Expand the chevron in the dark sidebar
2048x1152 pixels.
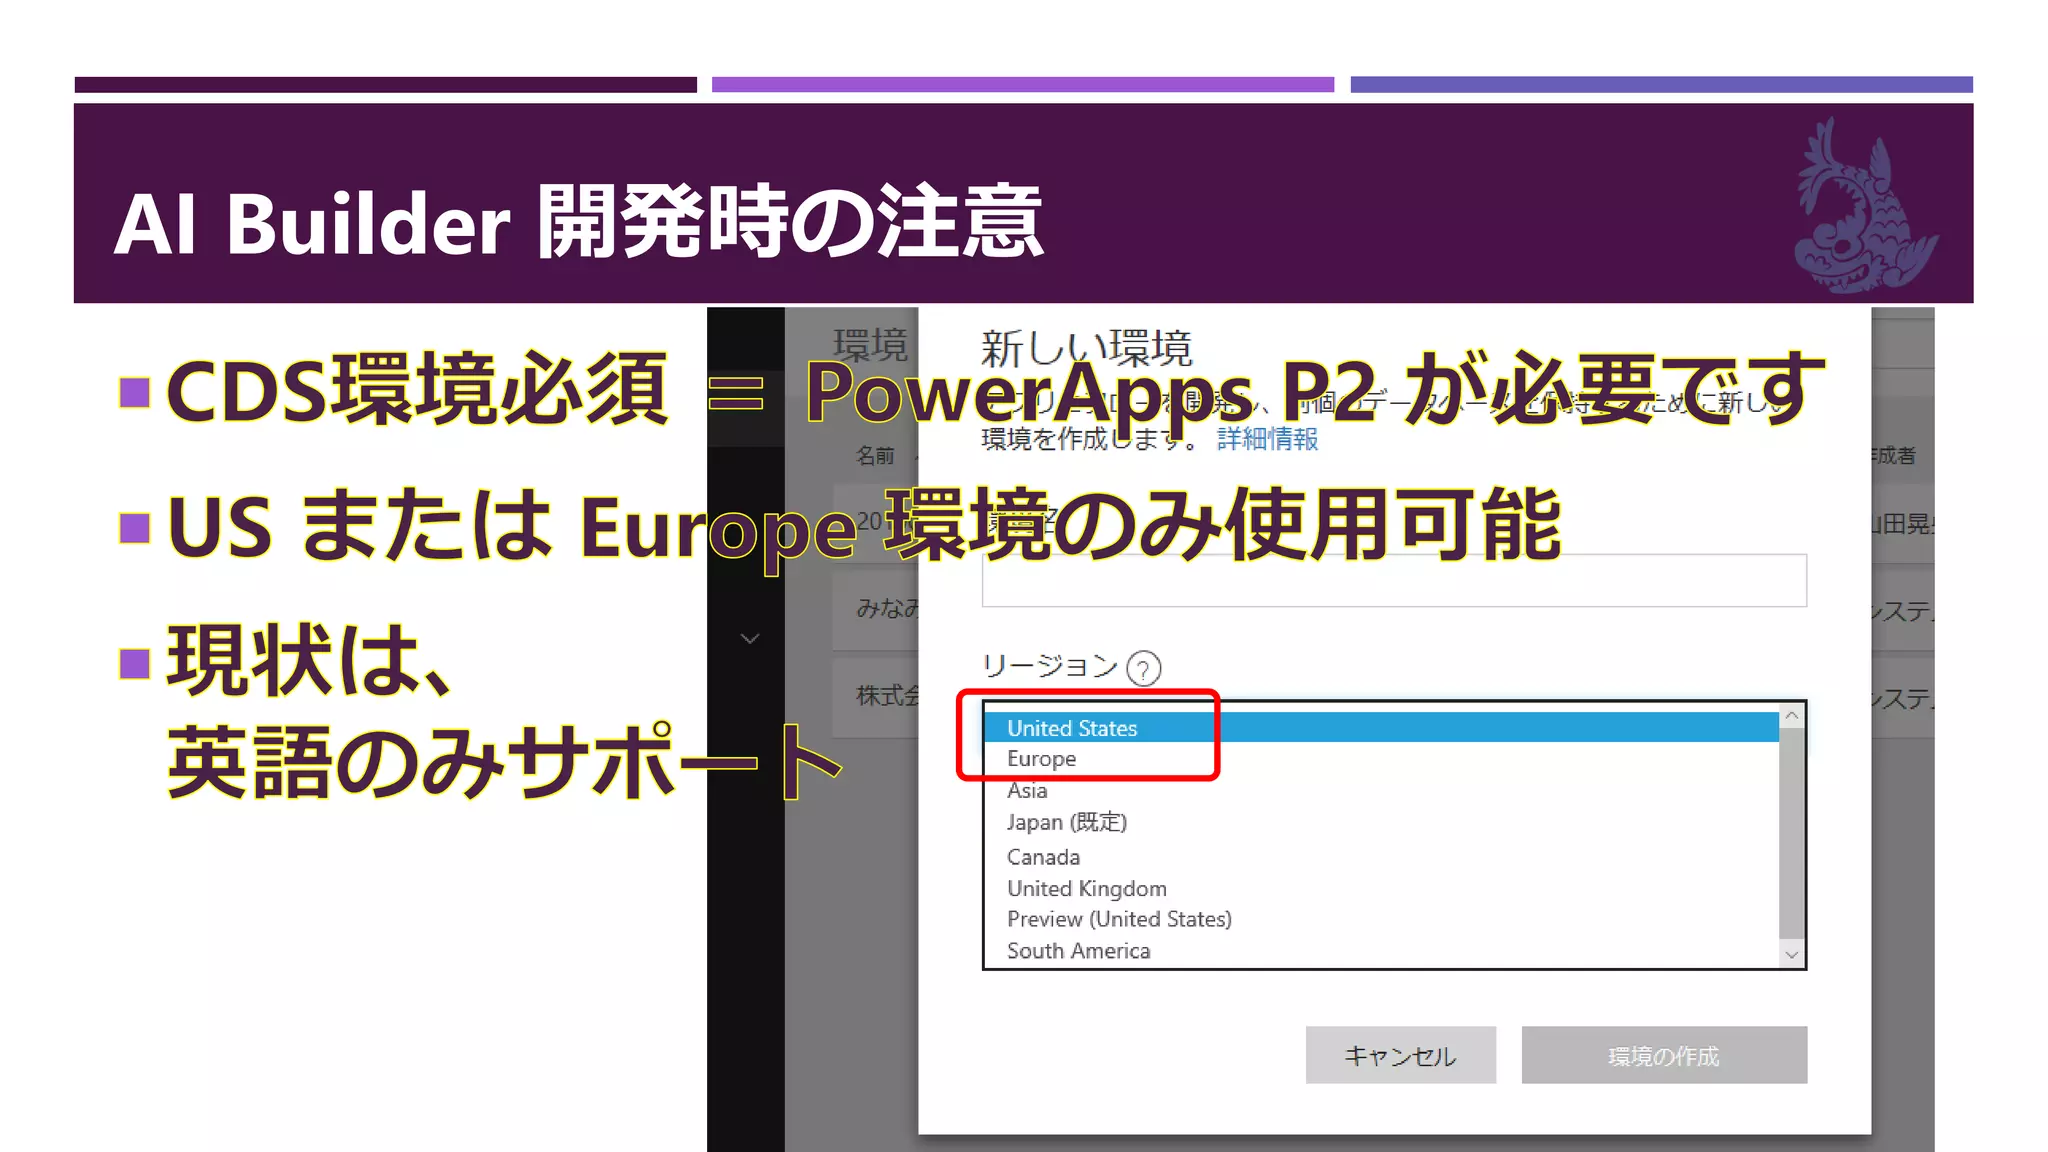point(750,638)
